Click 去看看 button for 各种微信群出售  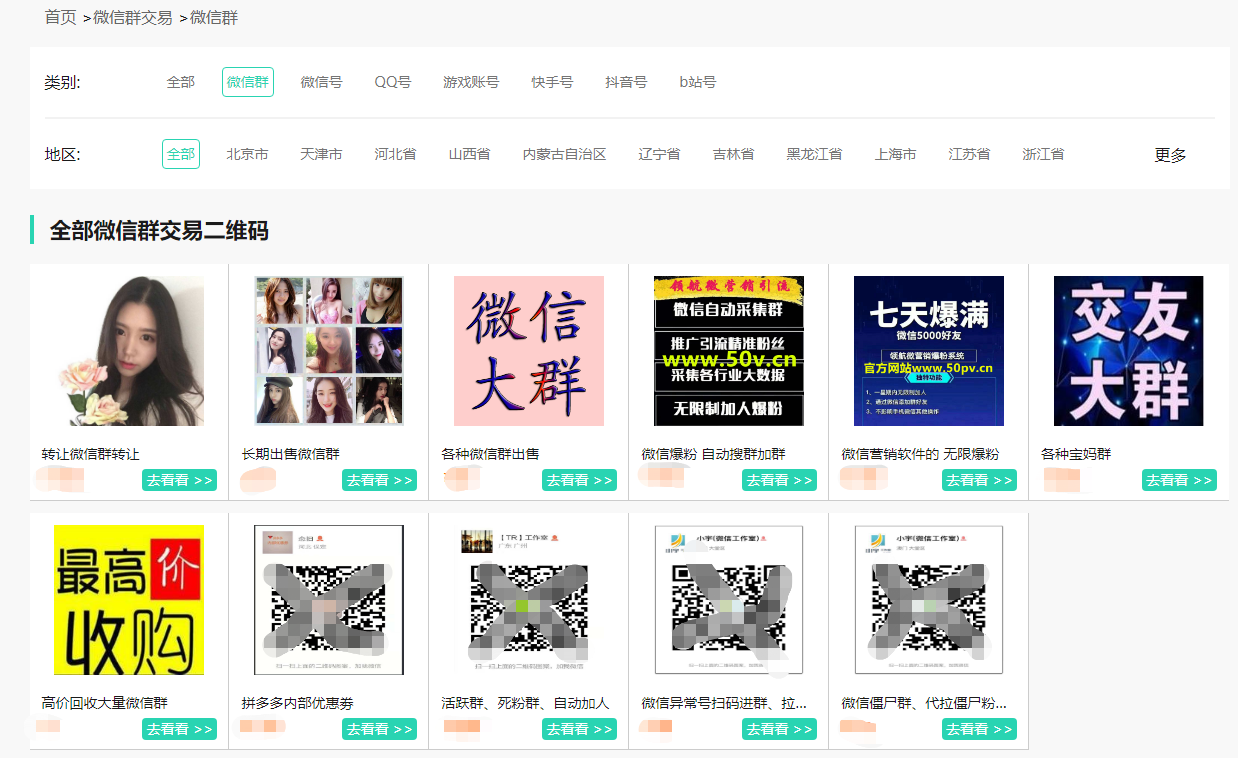point(580,480)
